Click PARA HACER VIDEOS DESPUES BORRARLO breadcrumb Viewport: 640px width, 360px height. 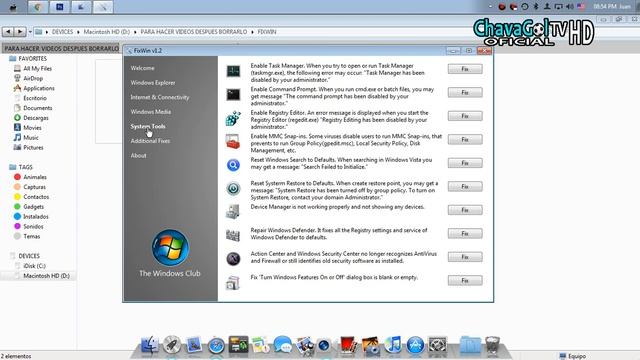[193, 32]
